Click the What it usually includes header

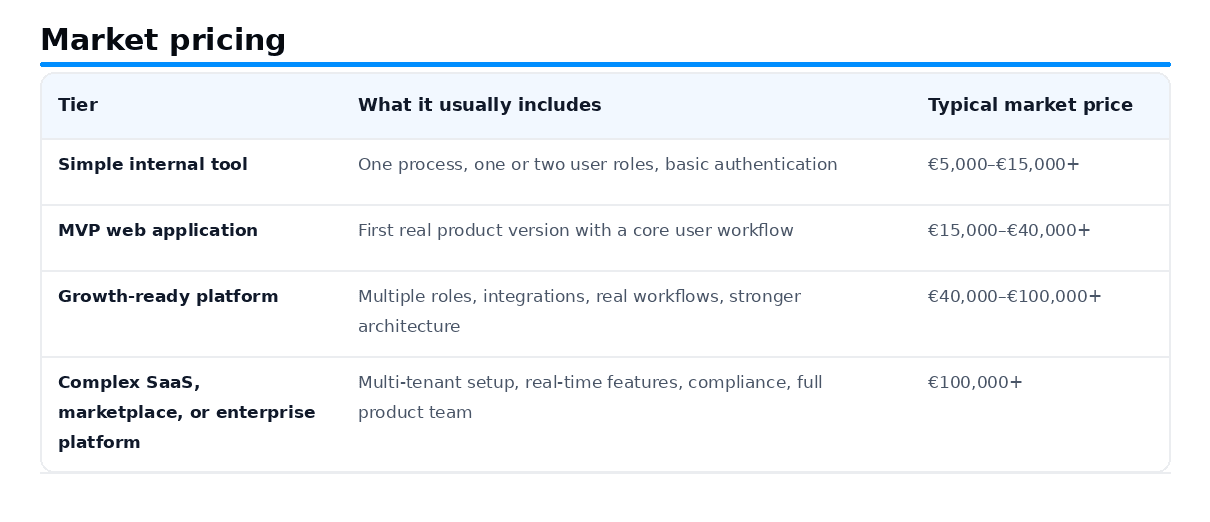click(x=480, y=105)
